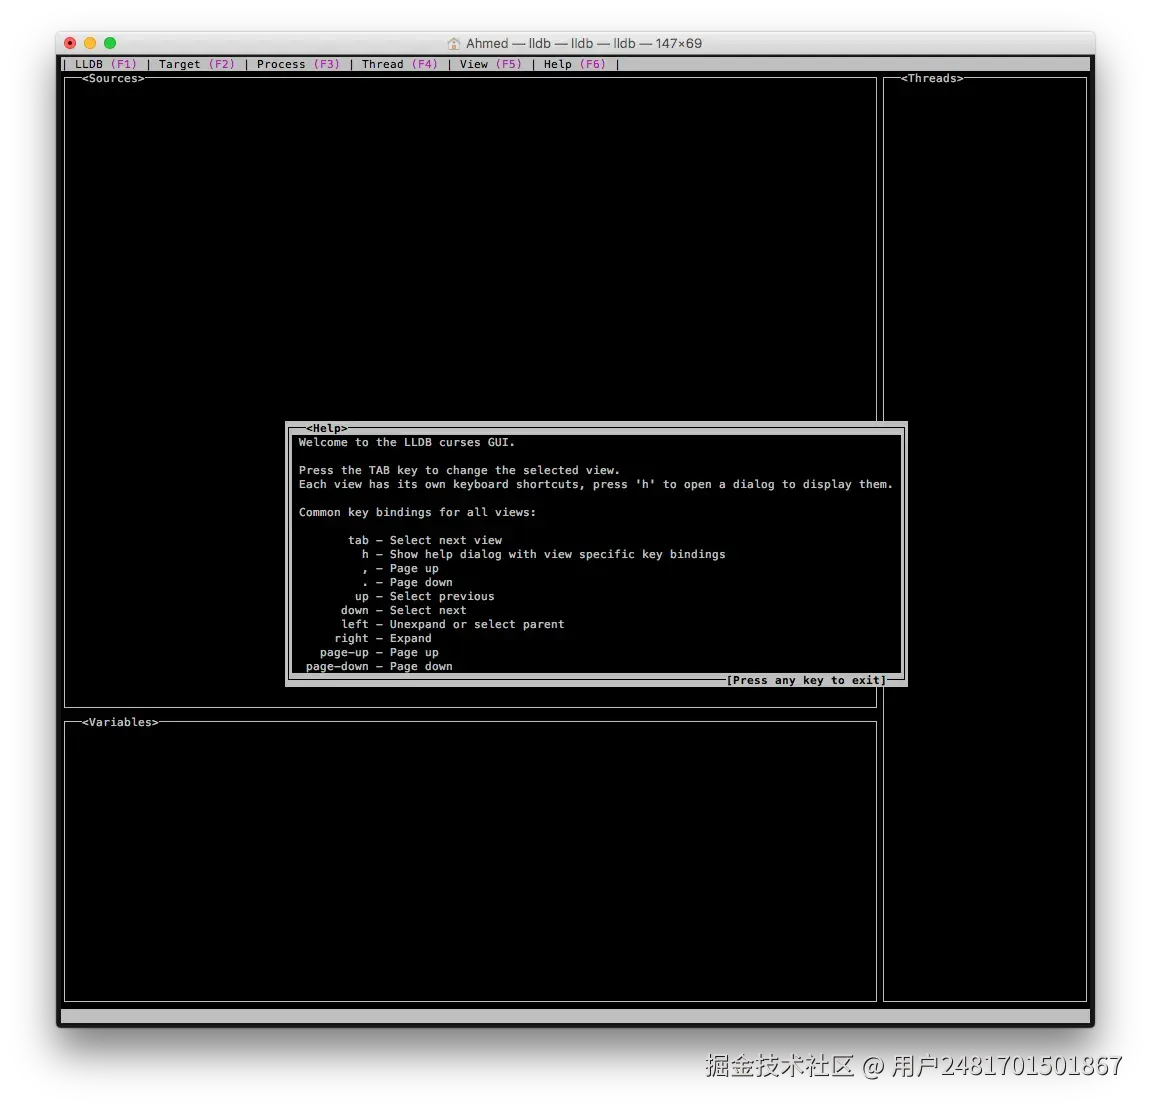Click the home folder icon in title bar
This screenshot has height=1108, width=1151.
tap(454, 43)
